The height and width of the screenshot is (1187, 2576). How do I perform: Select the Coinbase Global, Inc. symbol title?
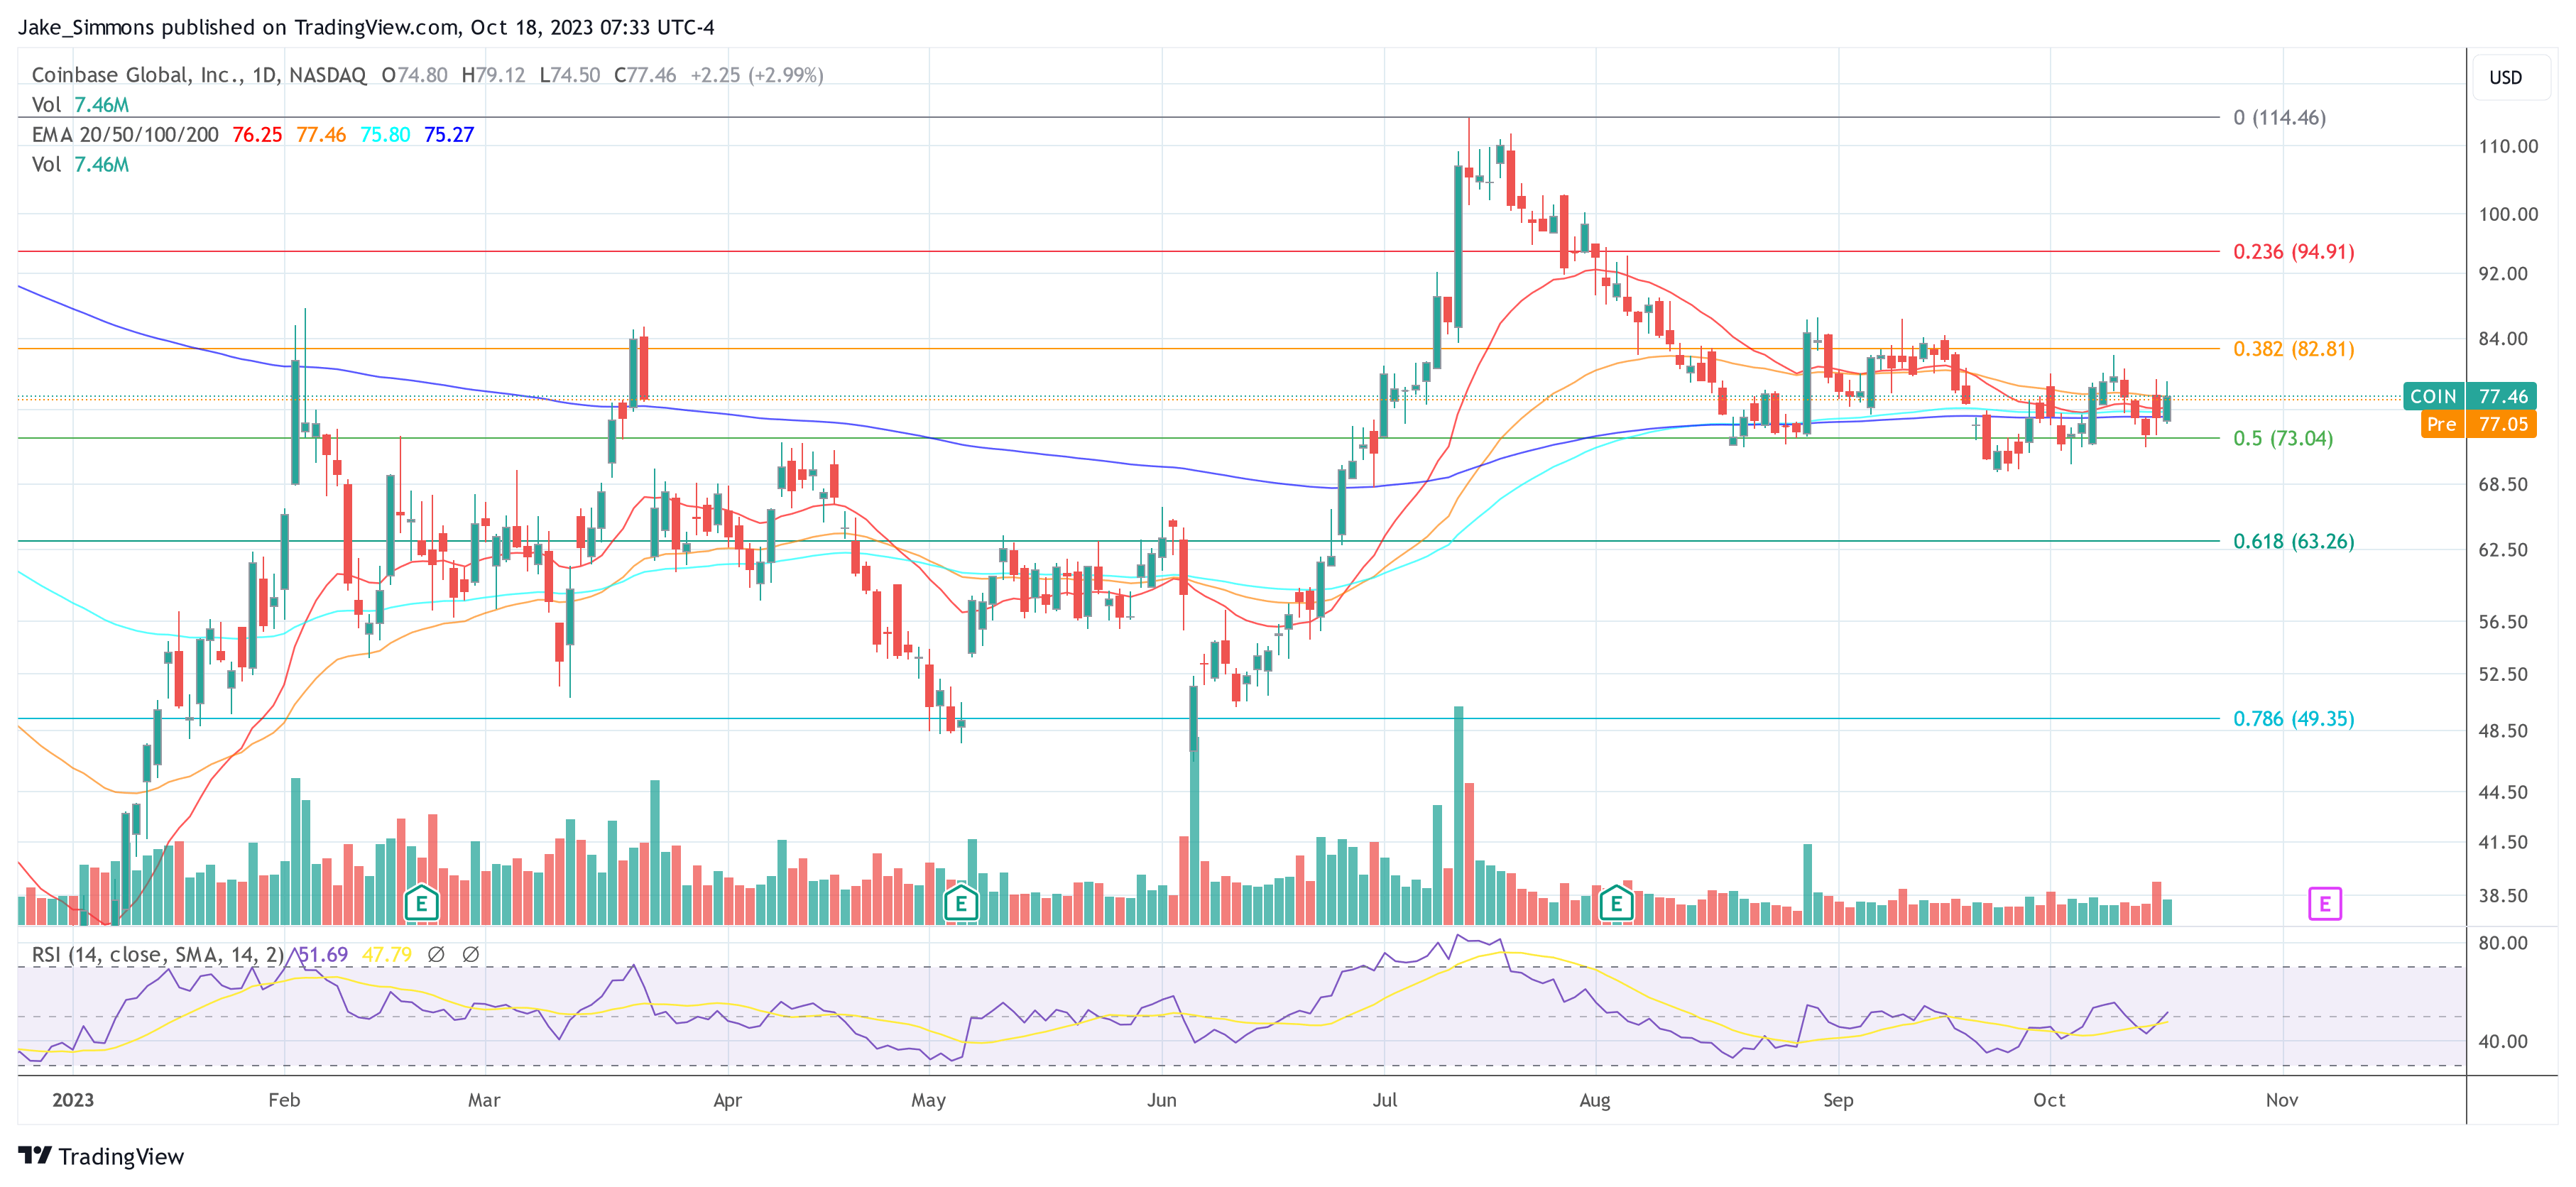(199, 75)
